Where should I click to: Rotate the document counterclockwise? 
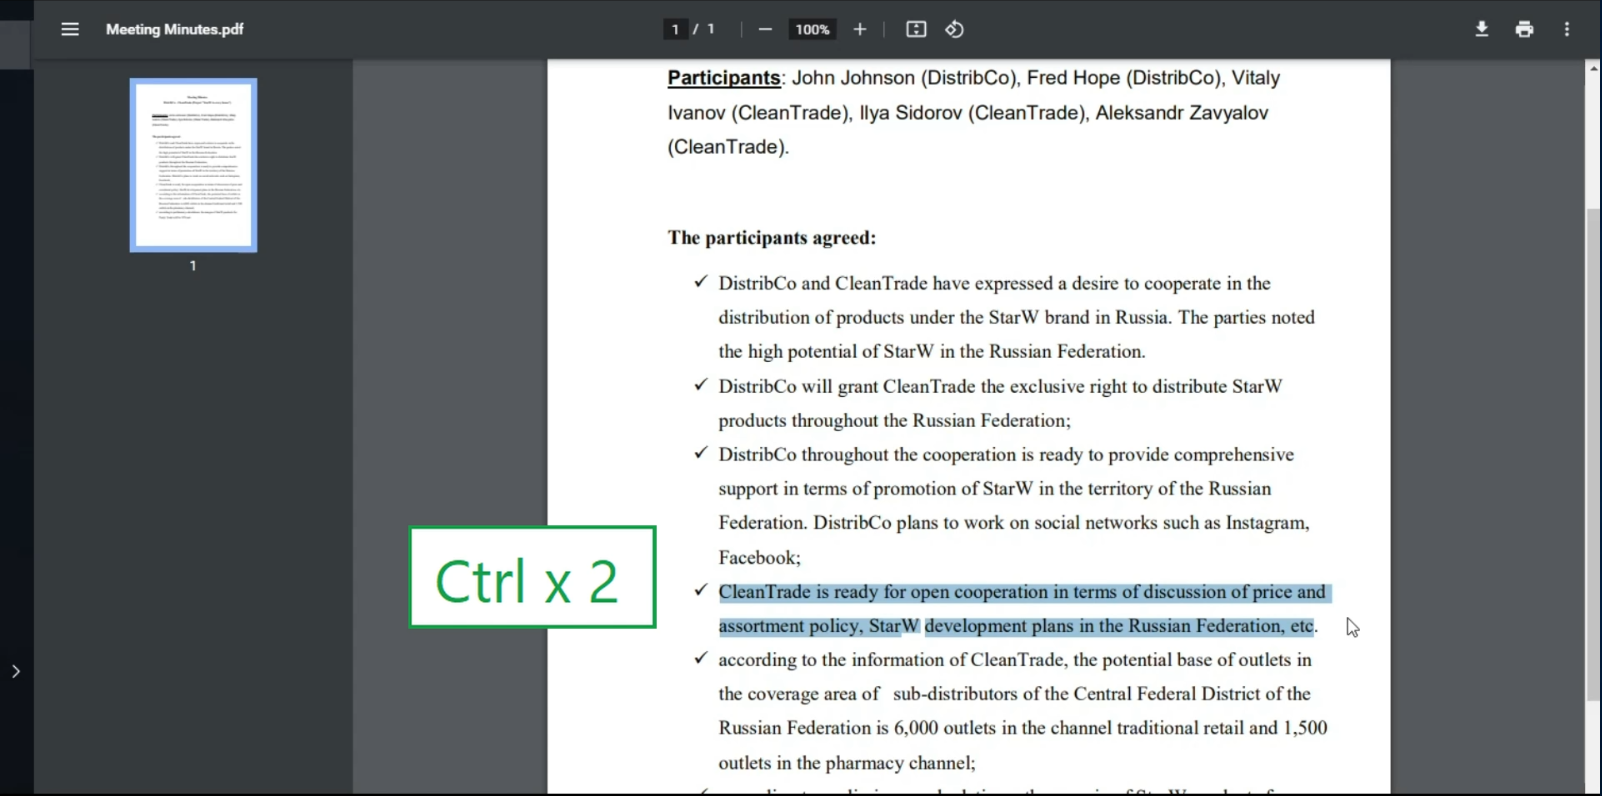(x=955, y=29)
